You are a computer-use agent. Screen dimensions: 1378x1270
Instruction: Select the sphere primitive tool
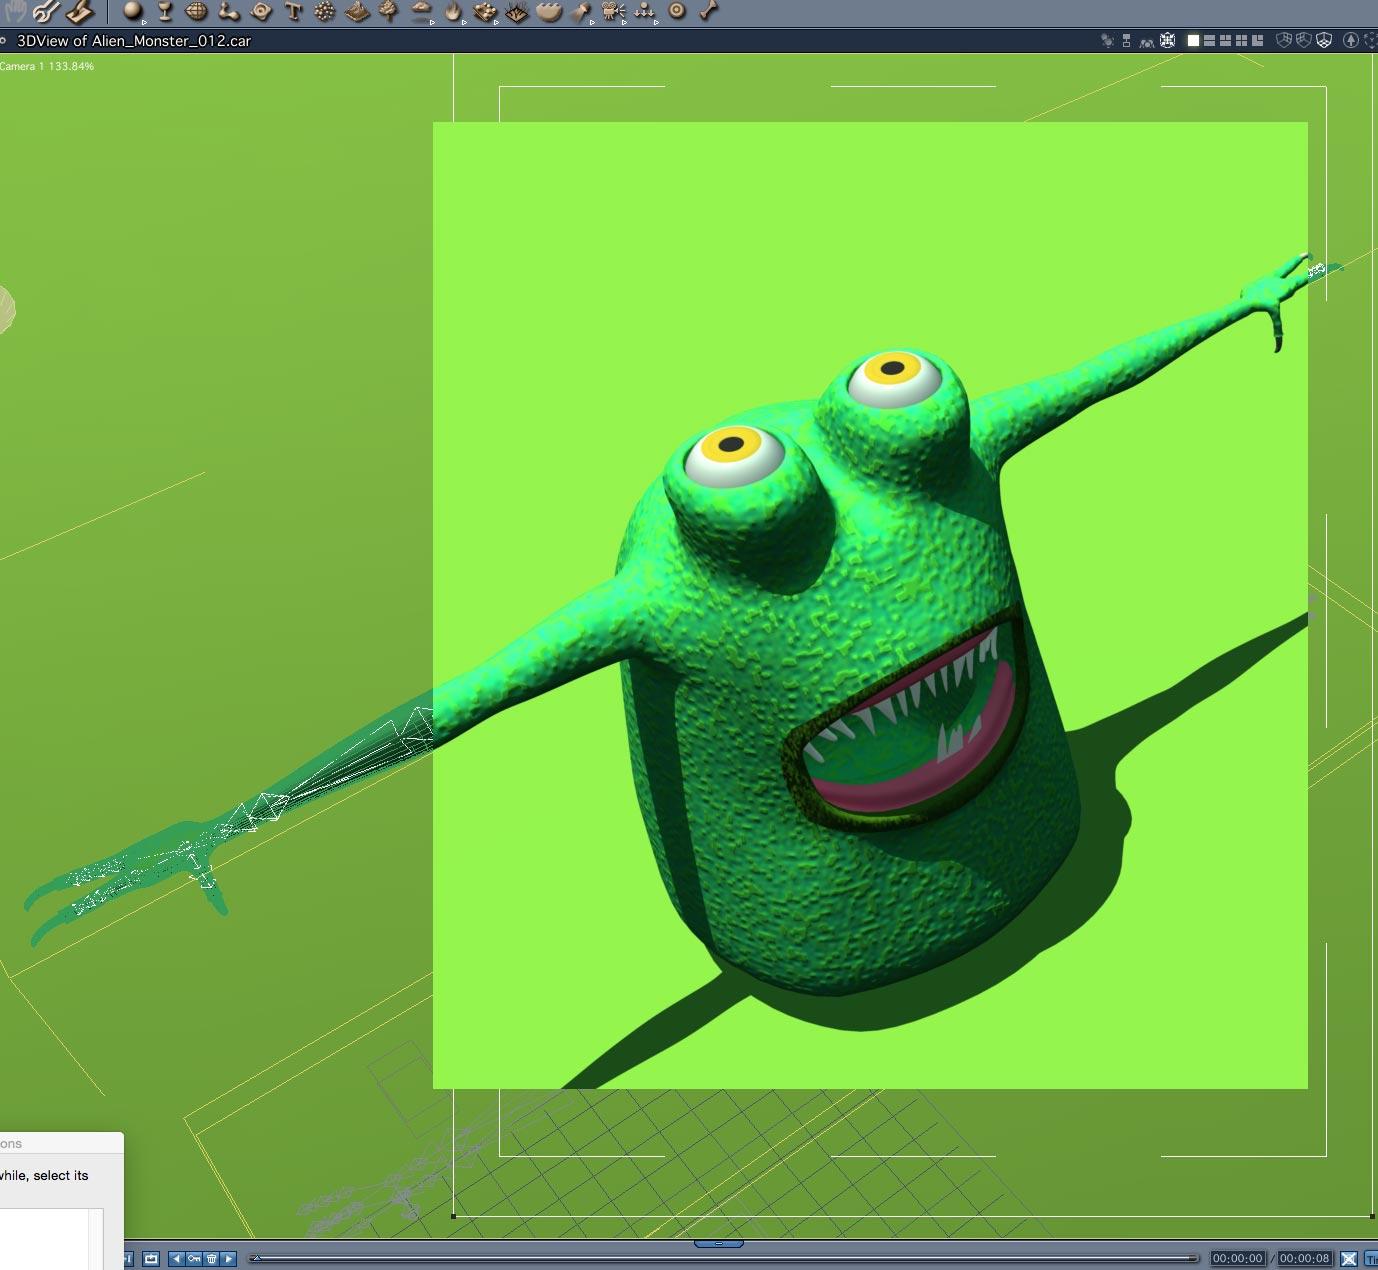[x=132, y=11]
